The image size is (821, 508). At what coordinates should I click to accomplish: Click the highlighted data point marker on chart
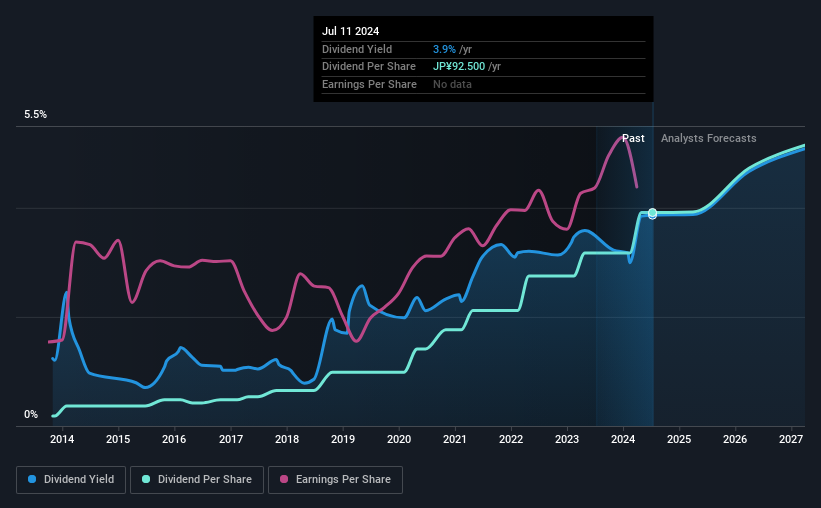point(652,213)
